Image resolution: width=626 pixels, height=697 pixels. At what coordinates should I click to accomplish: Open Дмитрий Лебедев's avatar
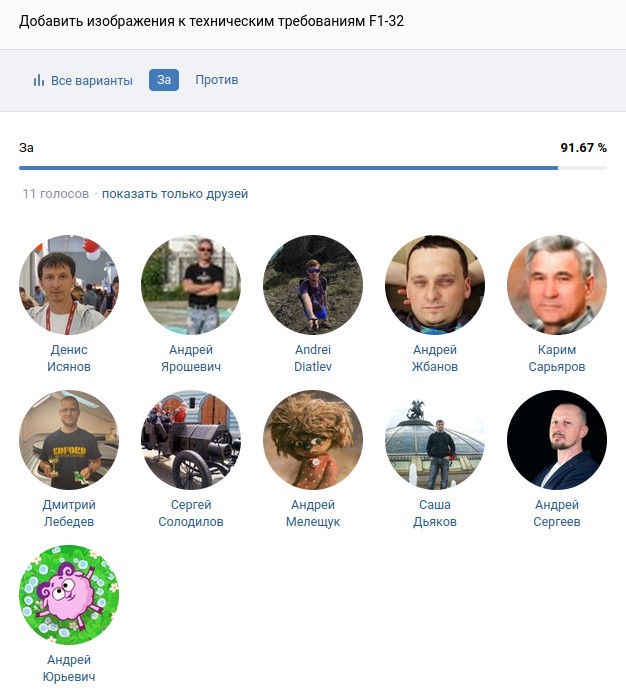(x=69, y=440)
